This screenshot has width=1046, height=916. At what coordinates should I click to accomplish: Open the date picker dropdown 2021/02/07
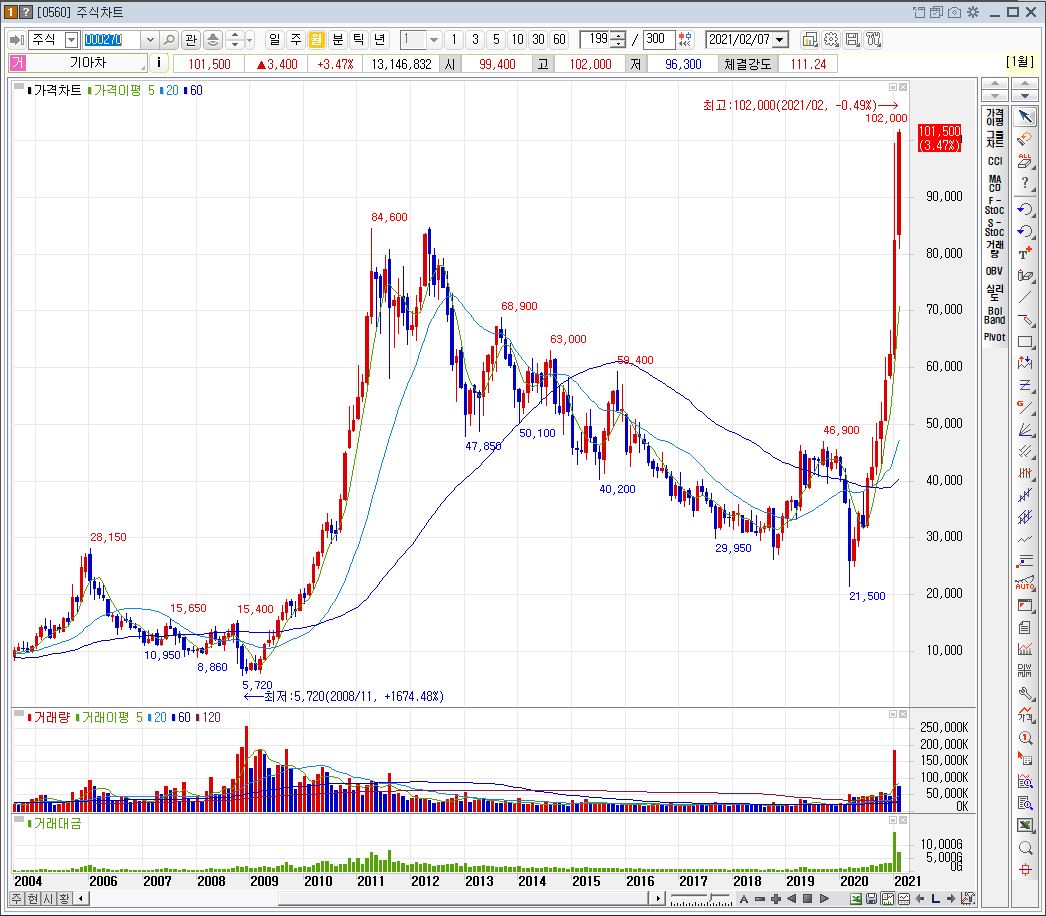[x=780, y=40]
